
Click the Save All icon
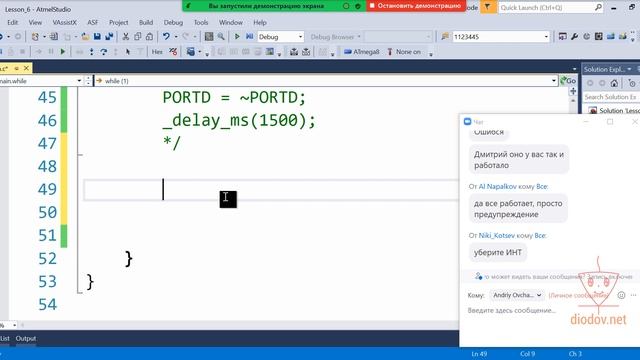tap(109, 37)
